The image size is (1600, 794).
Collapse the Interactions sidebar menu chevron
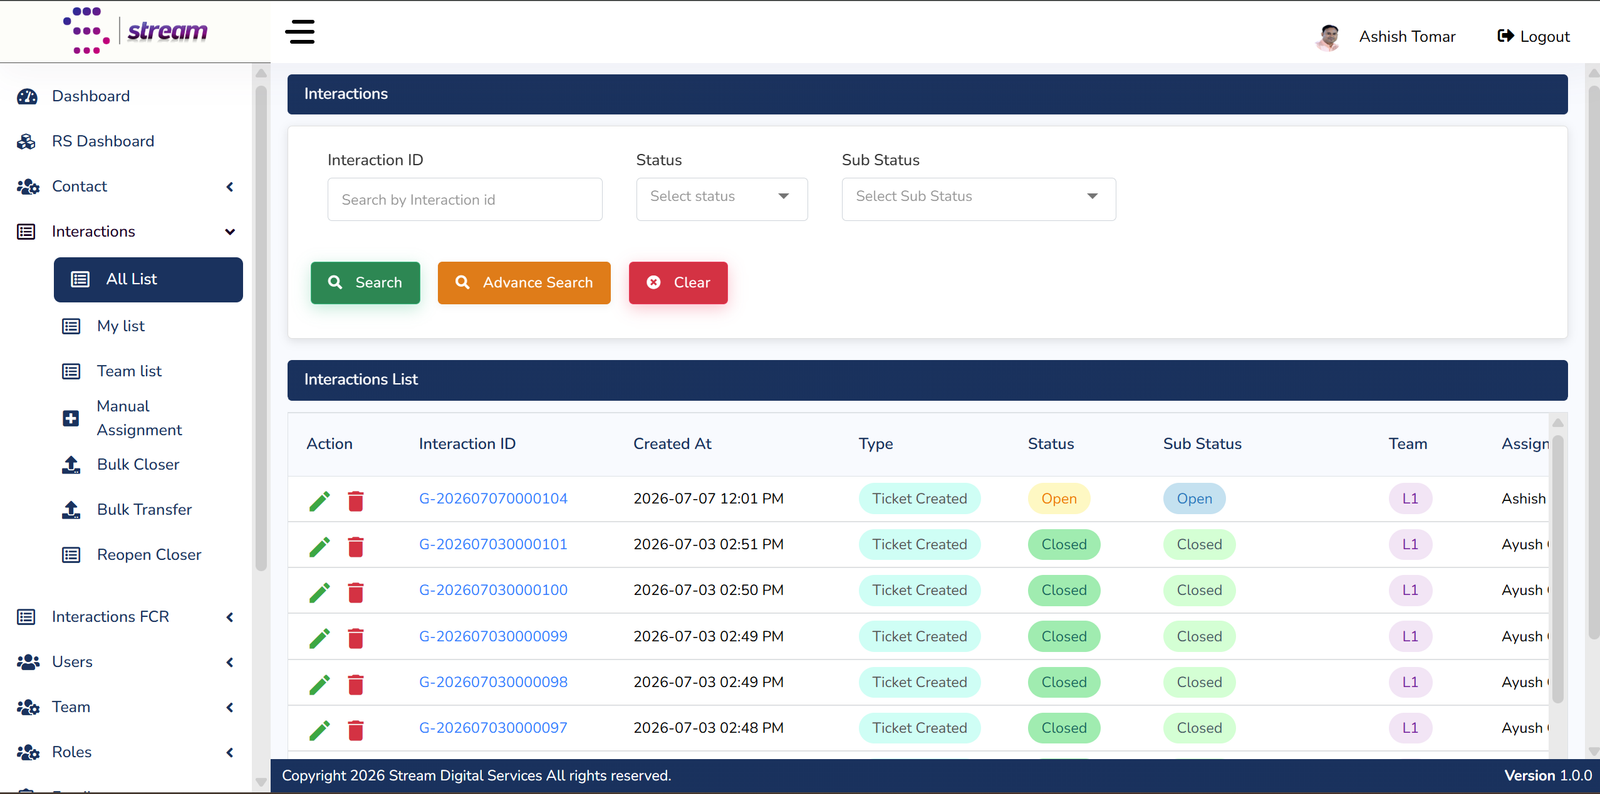(x=230, y=232)
